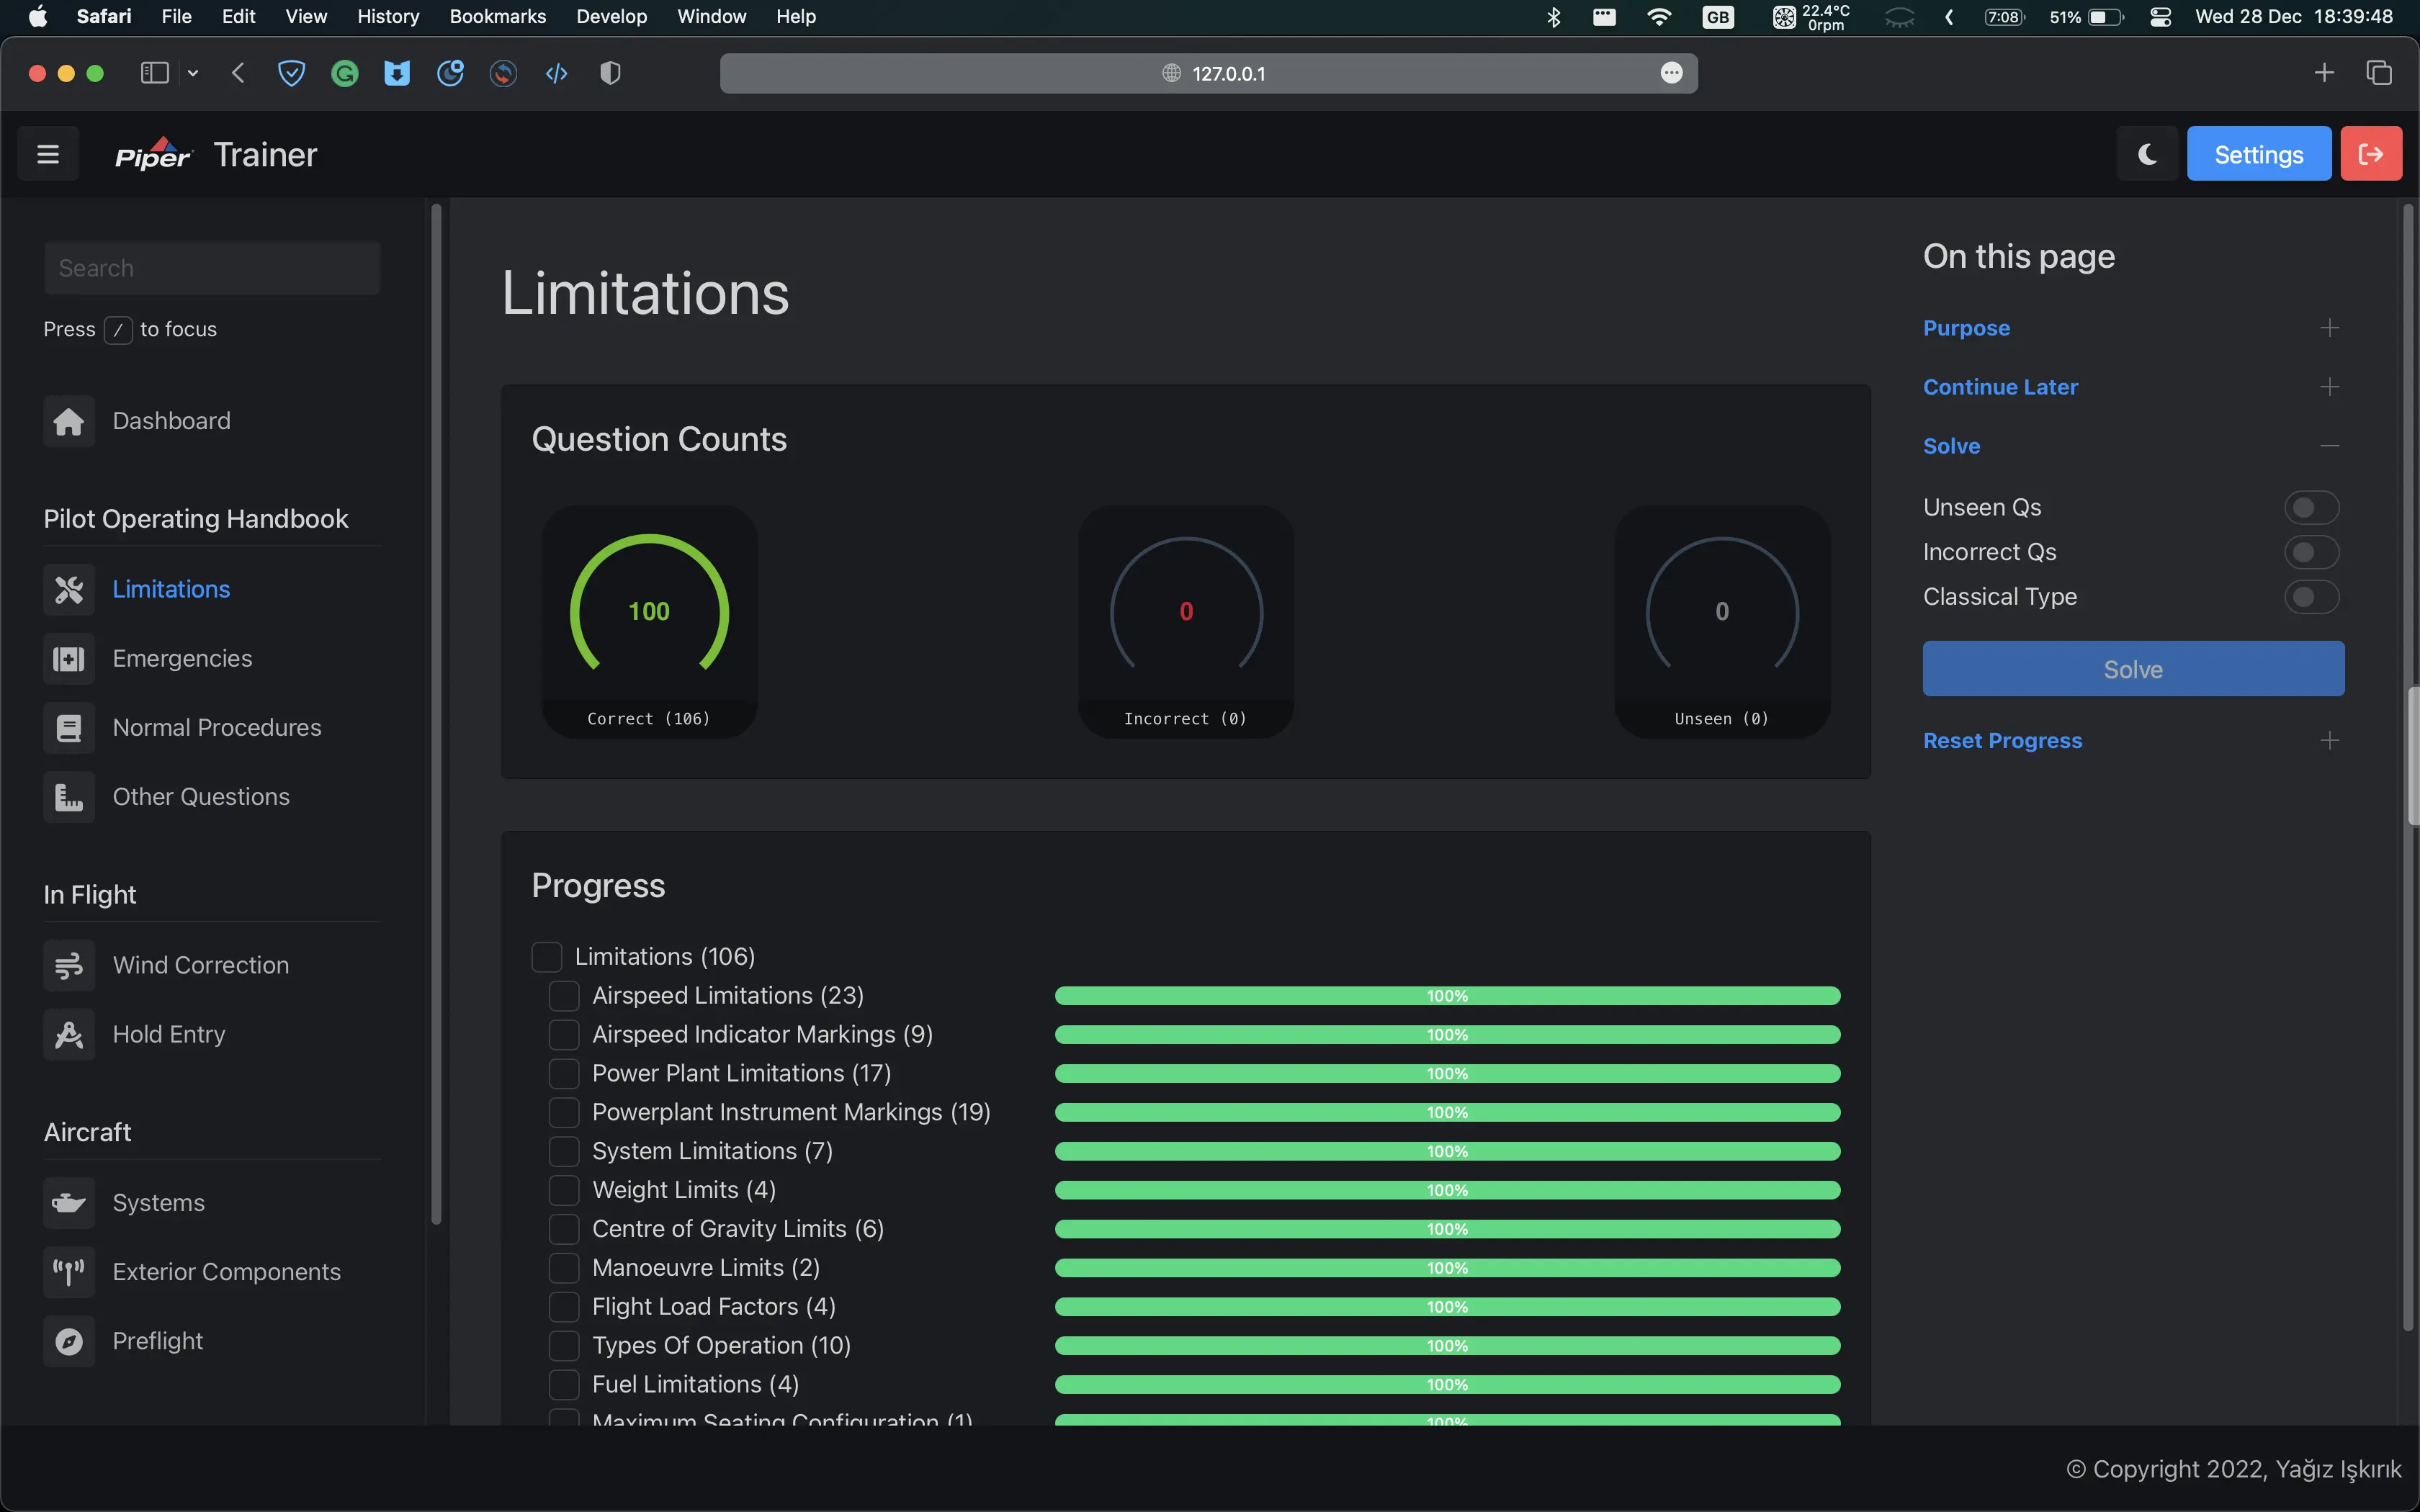The image size is (2420, 1512).
Task: Check Fuel Limitations (4) checkbox
Action: coord(564,1385)
